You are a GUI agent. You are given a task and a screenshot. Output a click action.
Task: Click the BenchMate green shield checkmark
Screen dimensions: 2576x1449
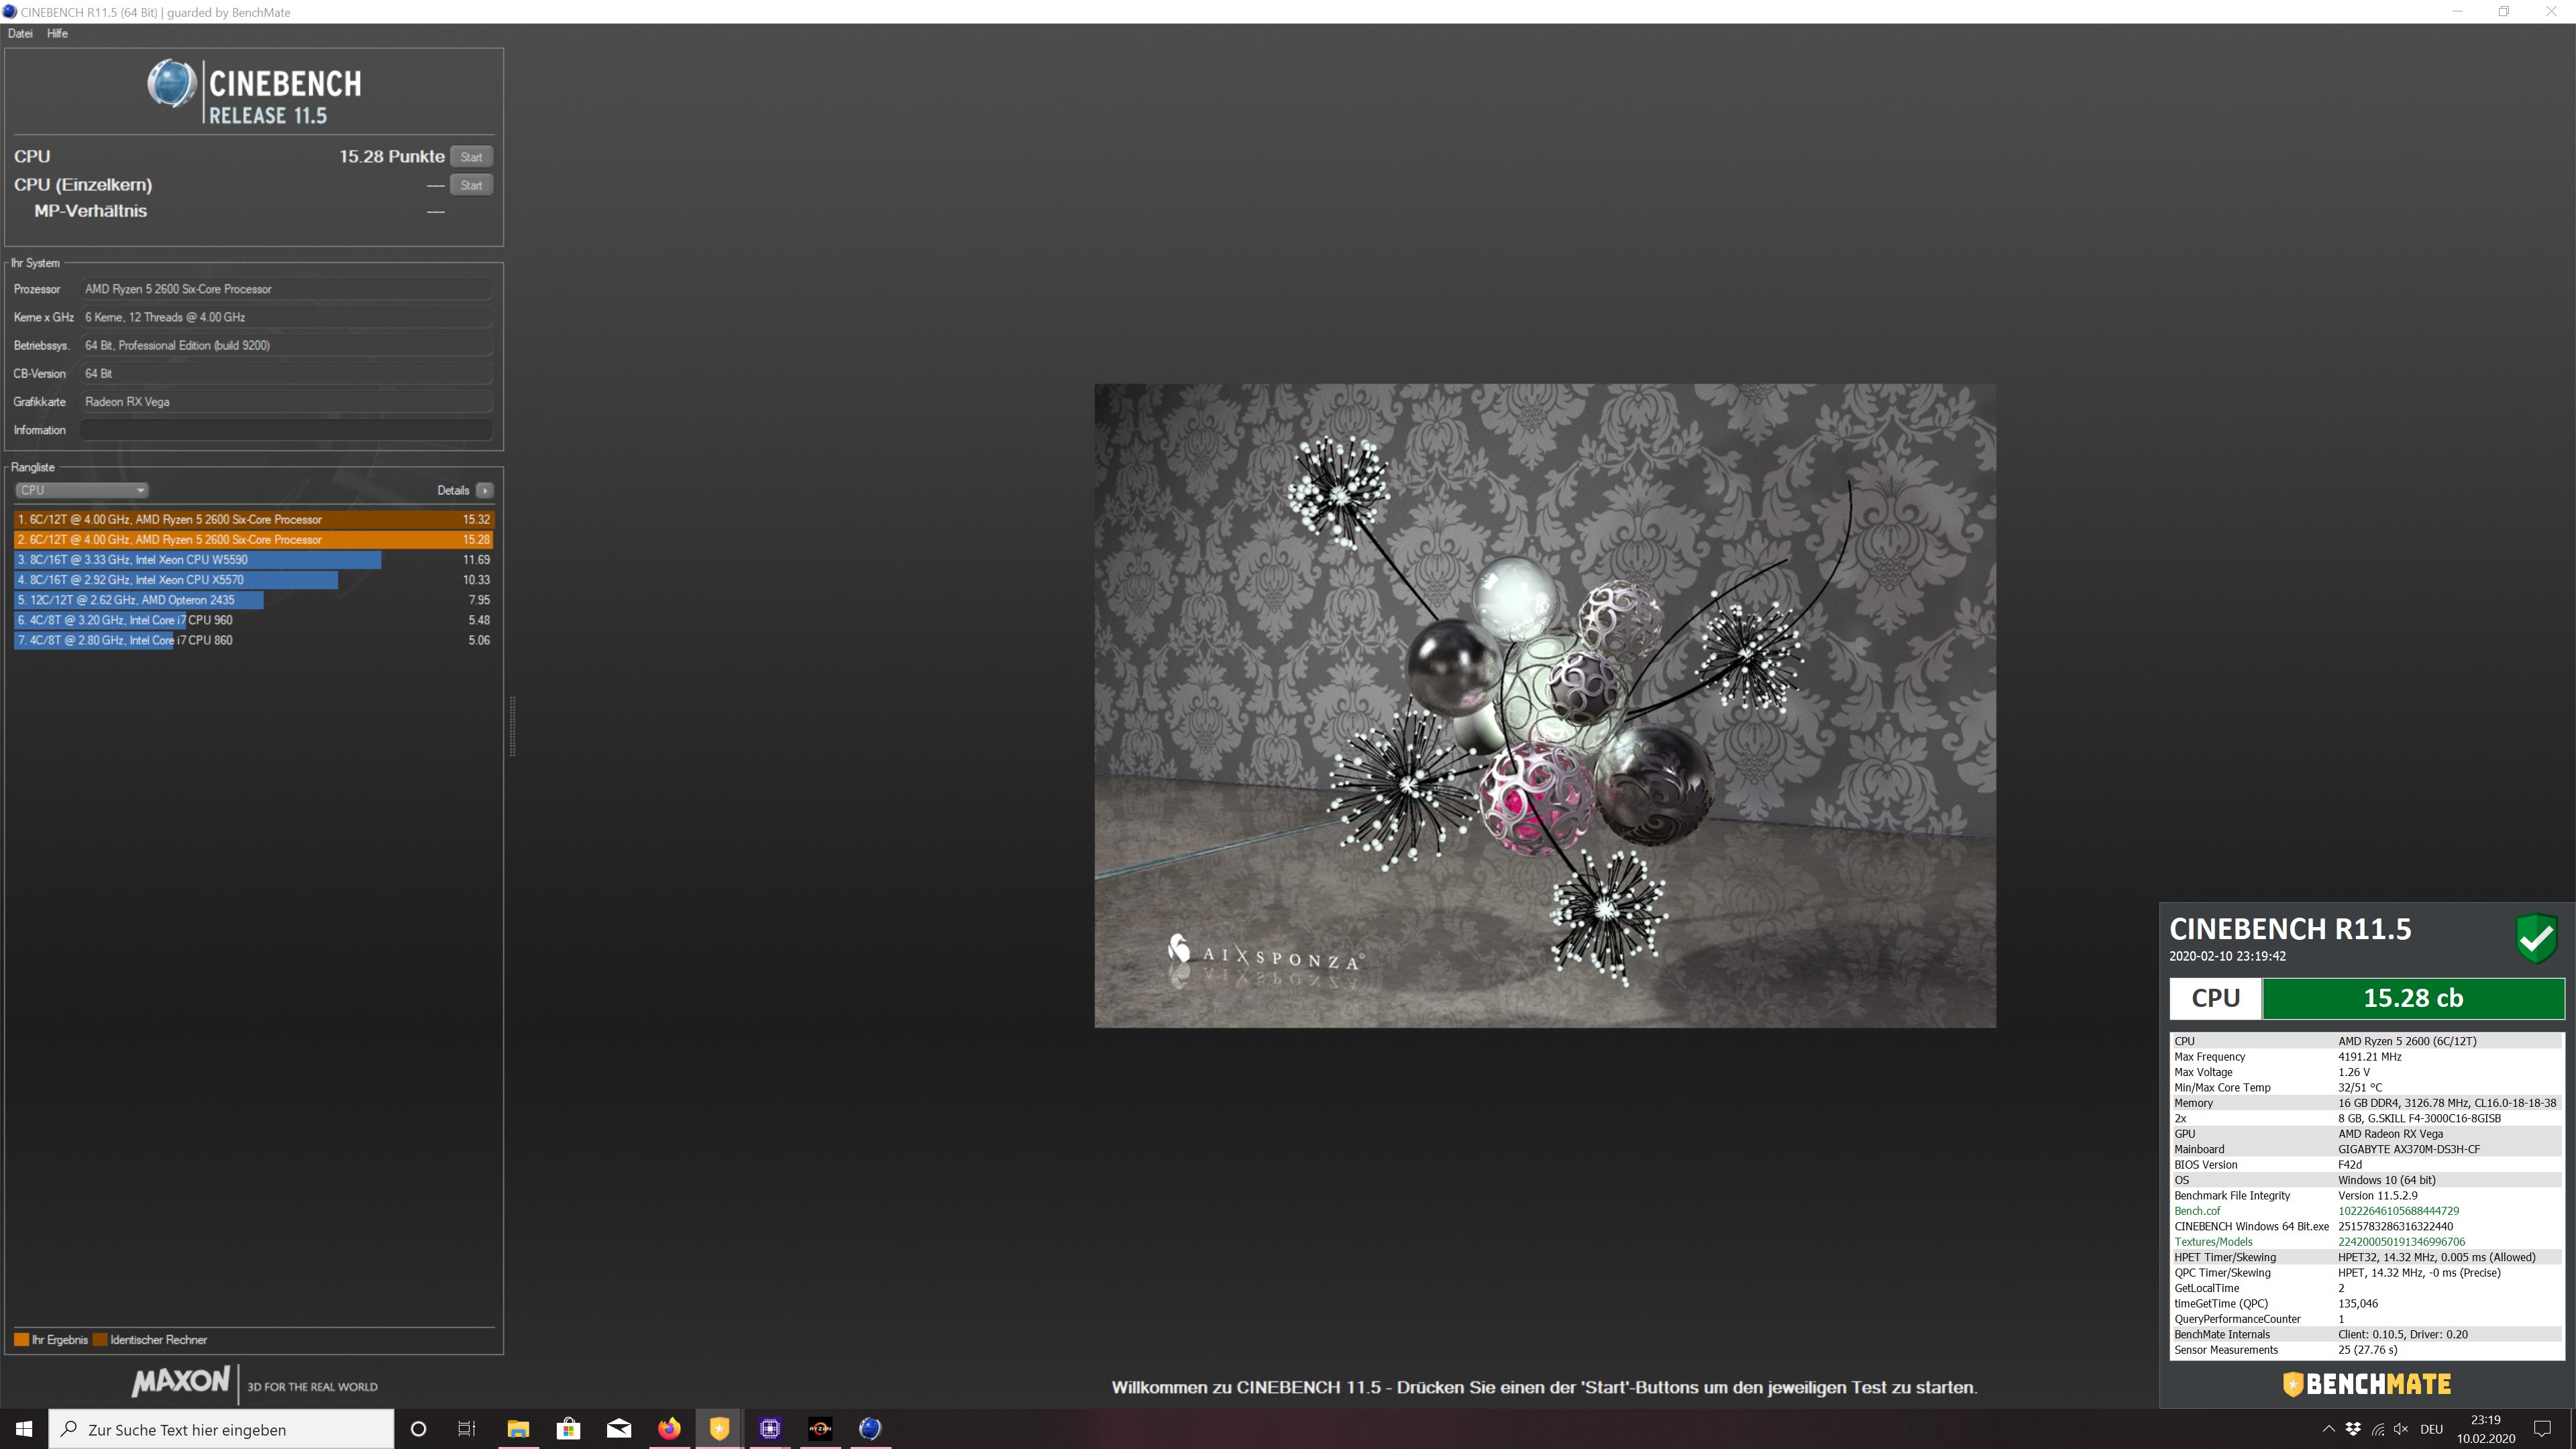pos(2537,938)
